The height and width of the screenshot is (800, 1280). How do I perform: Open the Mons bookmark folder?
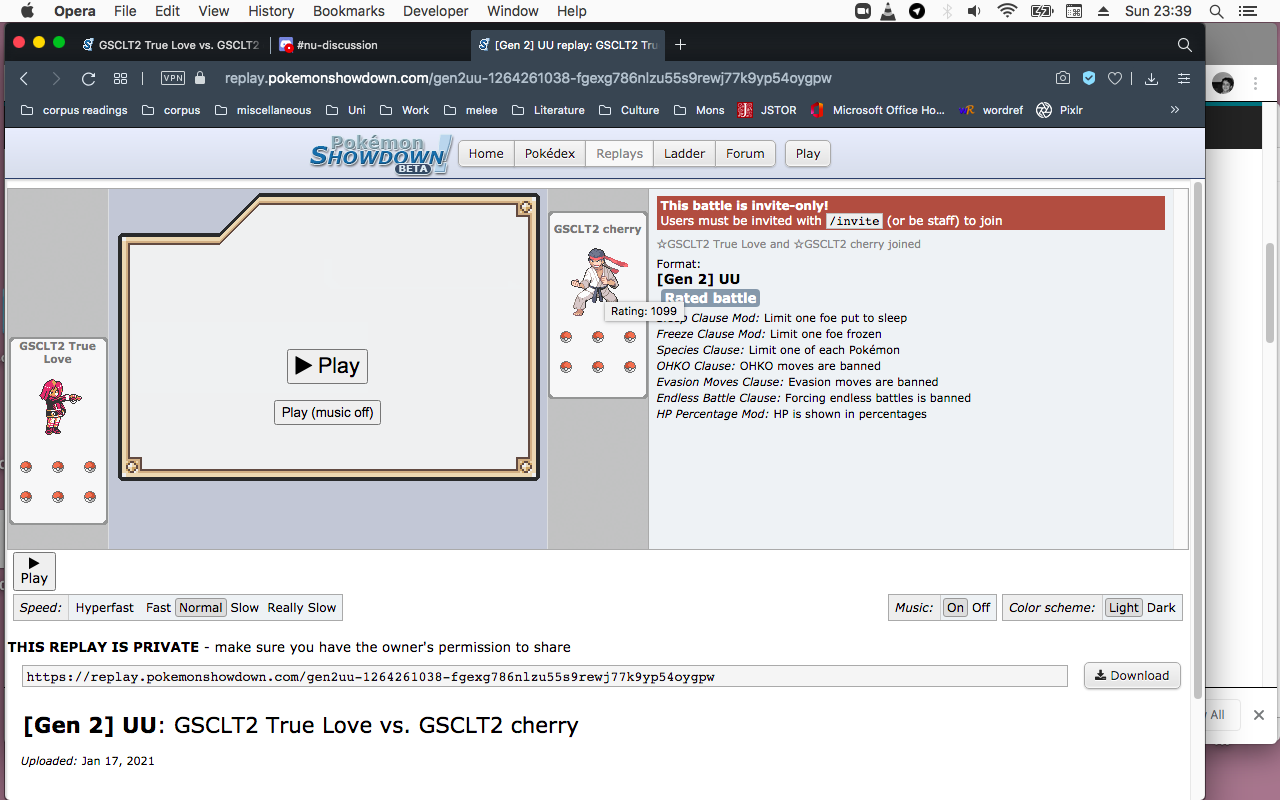point(699,110)
